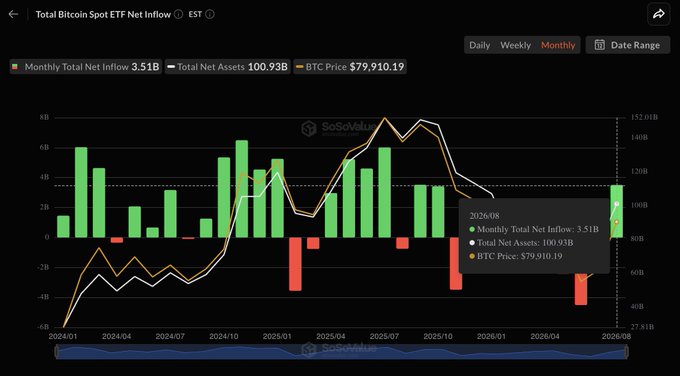Click tooltip text 'BTC Price: $79,910.19'
Image resolution: width=680 pixels, height=376 pixels.
tap(520, 256)
